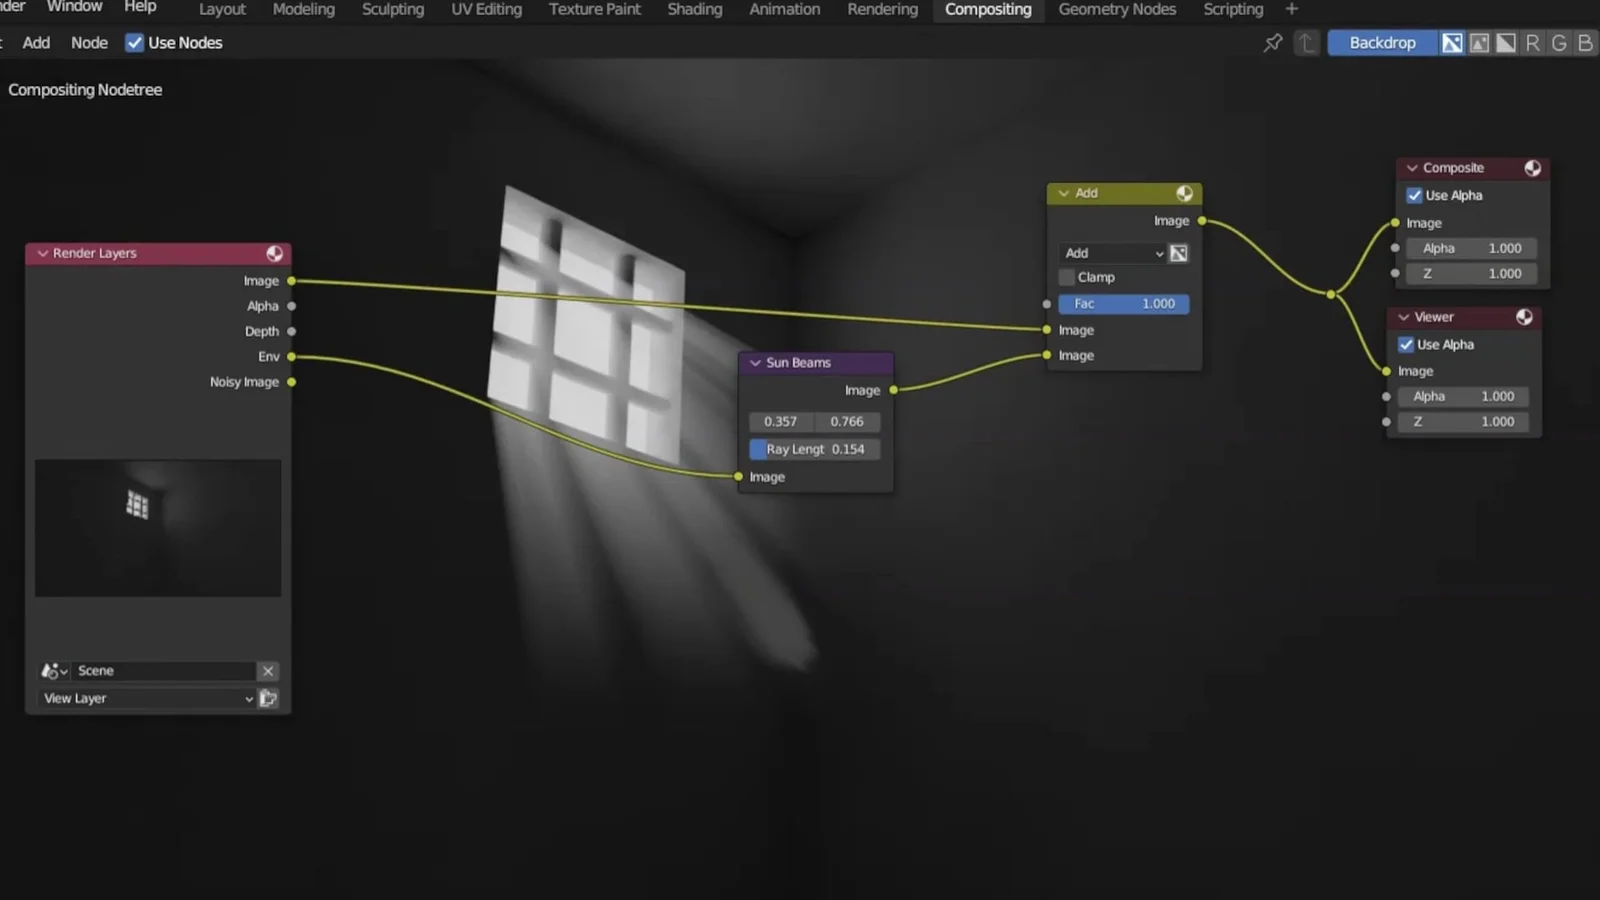This screenshot has height=900, width=1600.
Task: Open the View Layer dropdown
Action: [147, 699]
